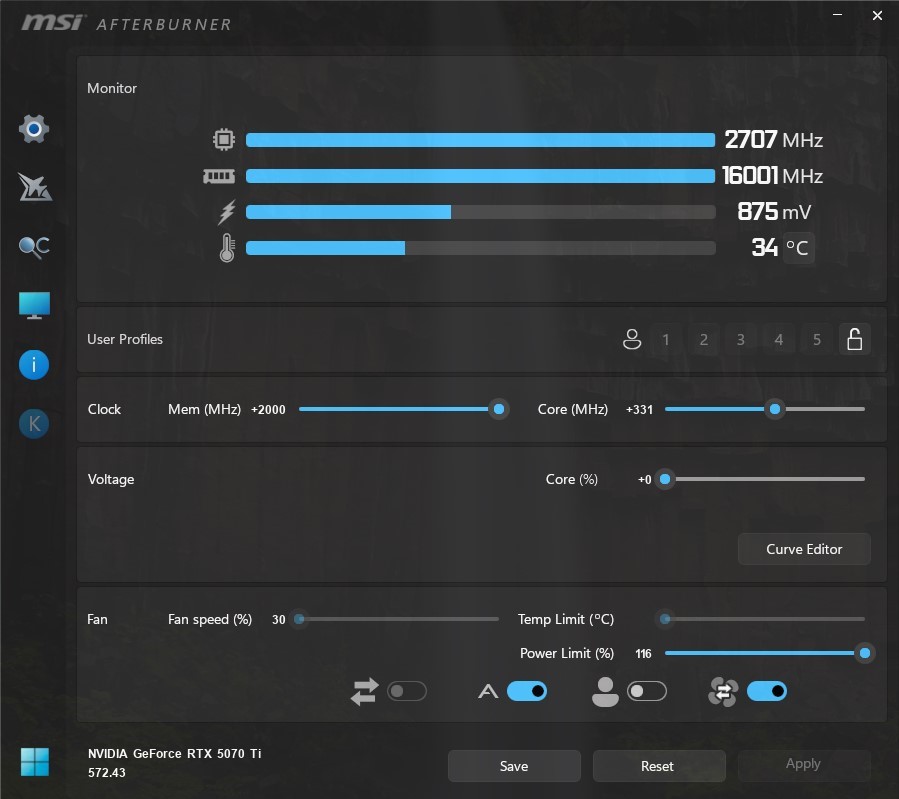
Task: Click the auto fan 'A' icon
Action: tap(488, 692)
